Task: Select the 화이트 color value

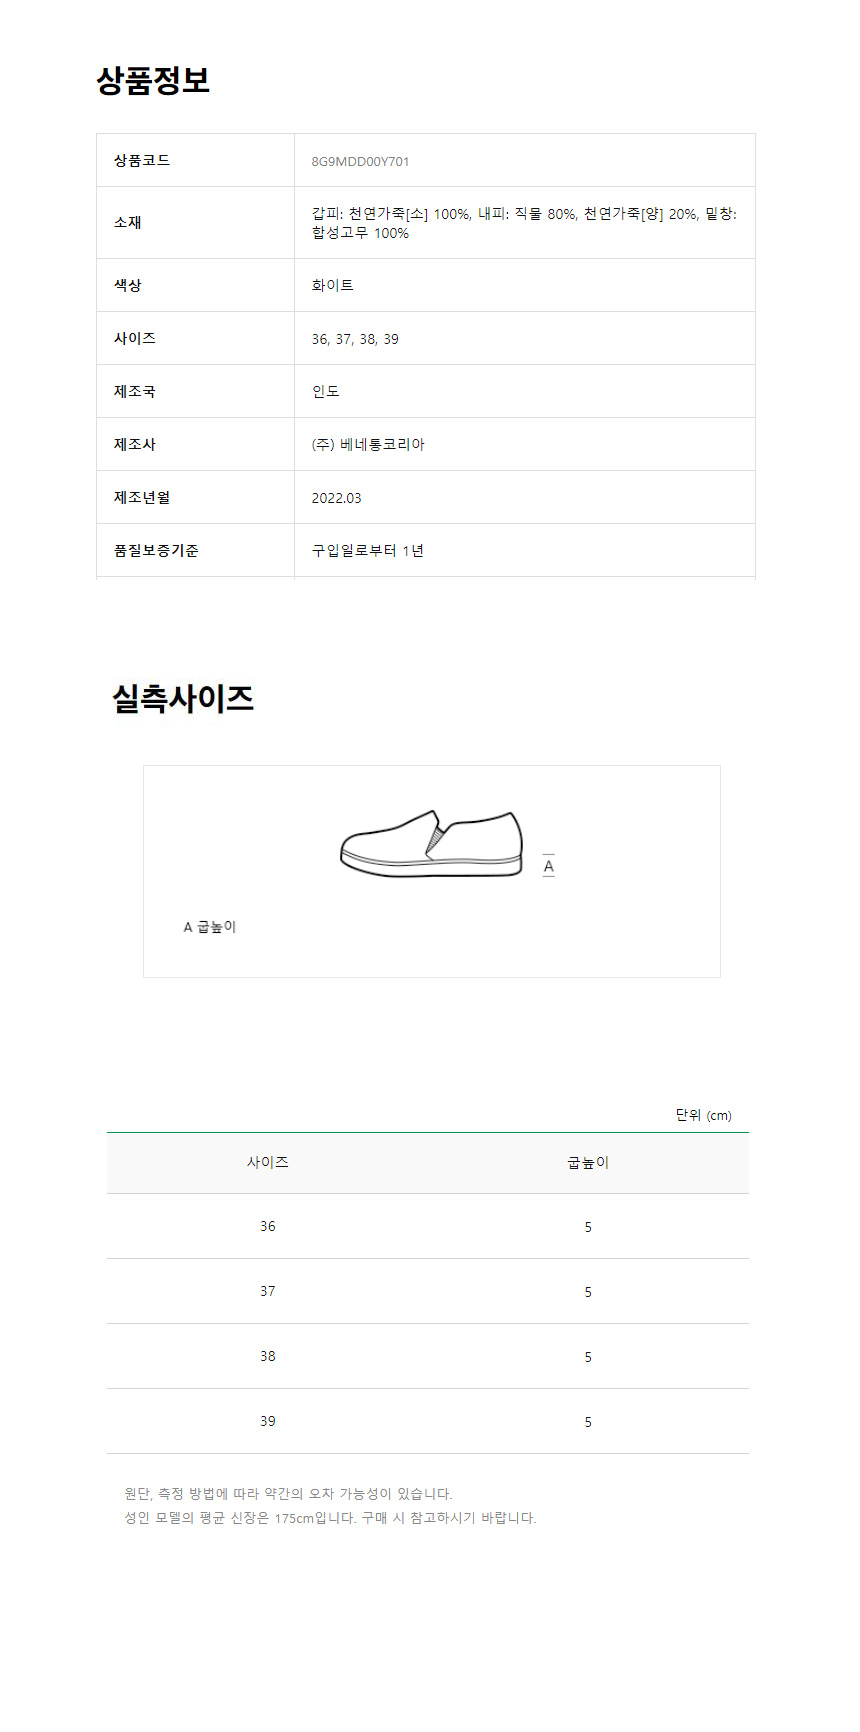Action: click(332, 285)
